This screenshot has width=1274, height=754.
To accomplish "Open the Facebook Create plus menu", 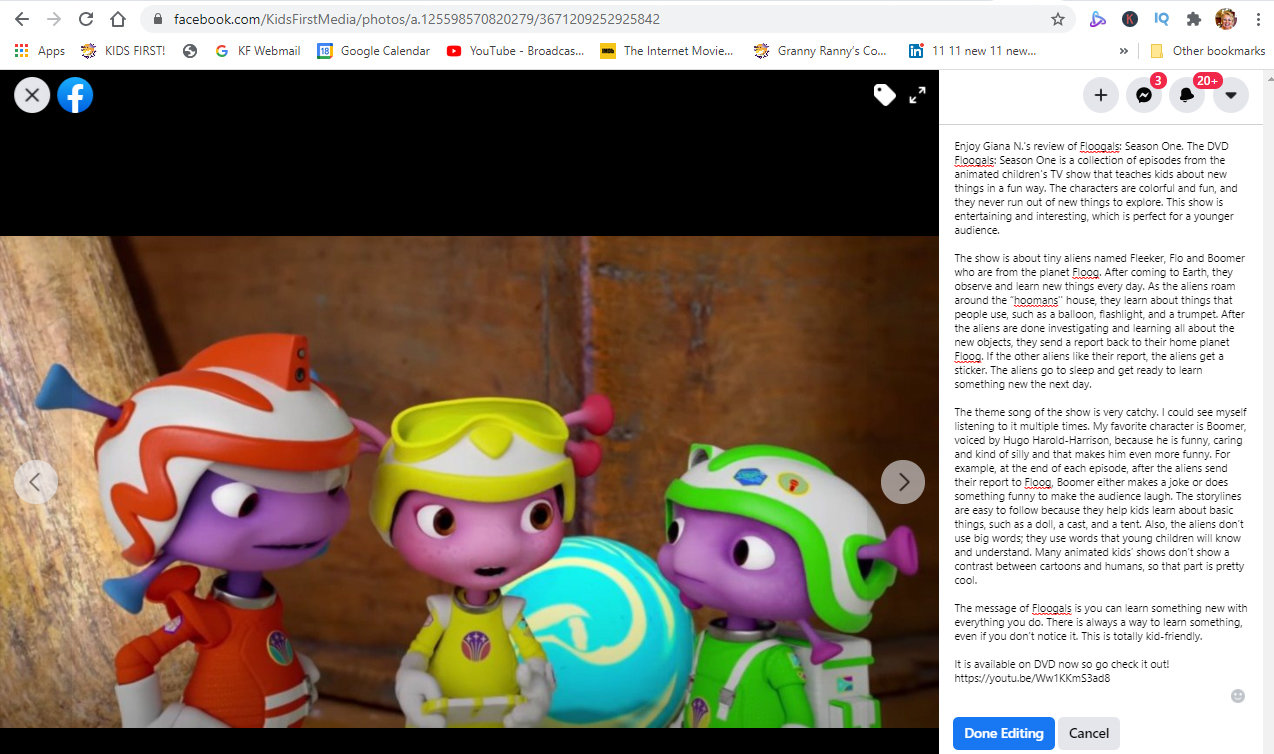I will click(1101, 95).
